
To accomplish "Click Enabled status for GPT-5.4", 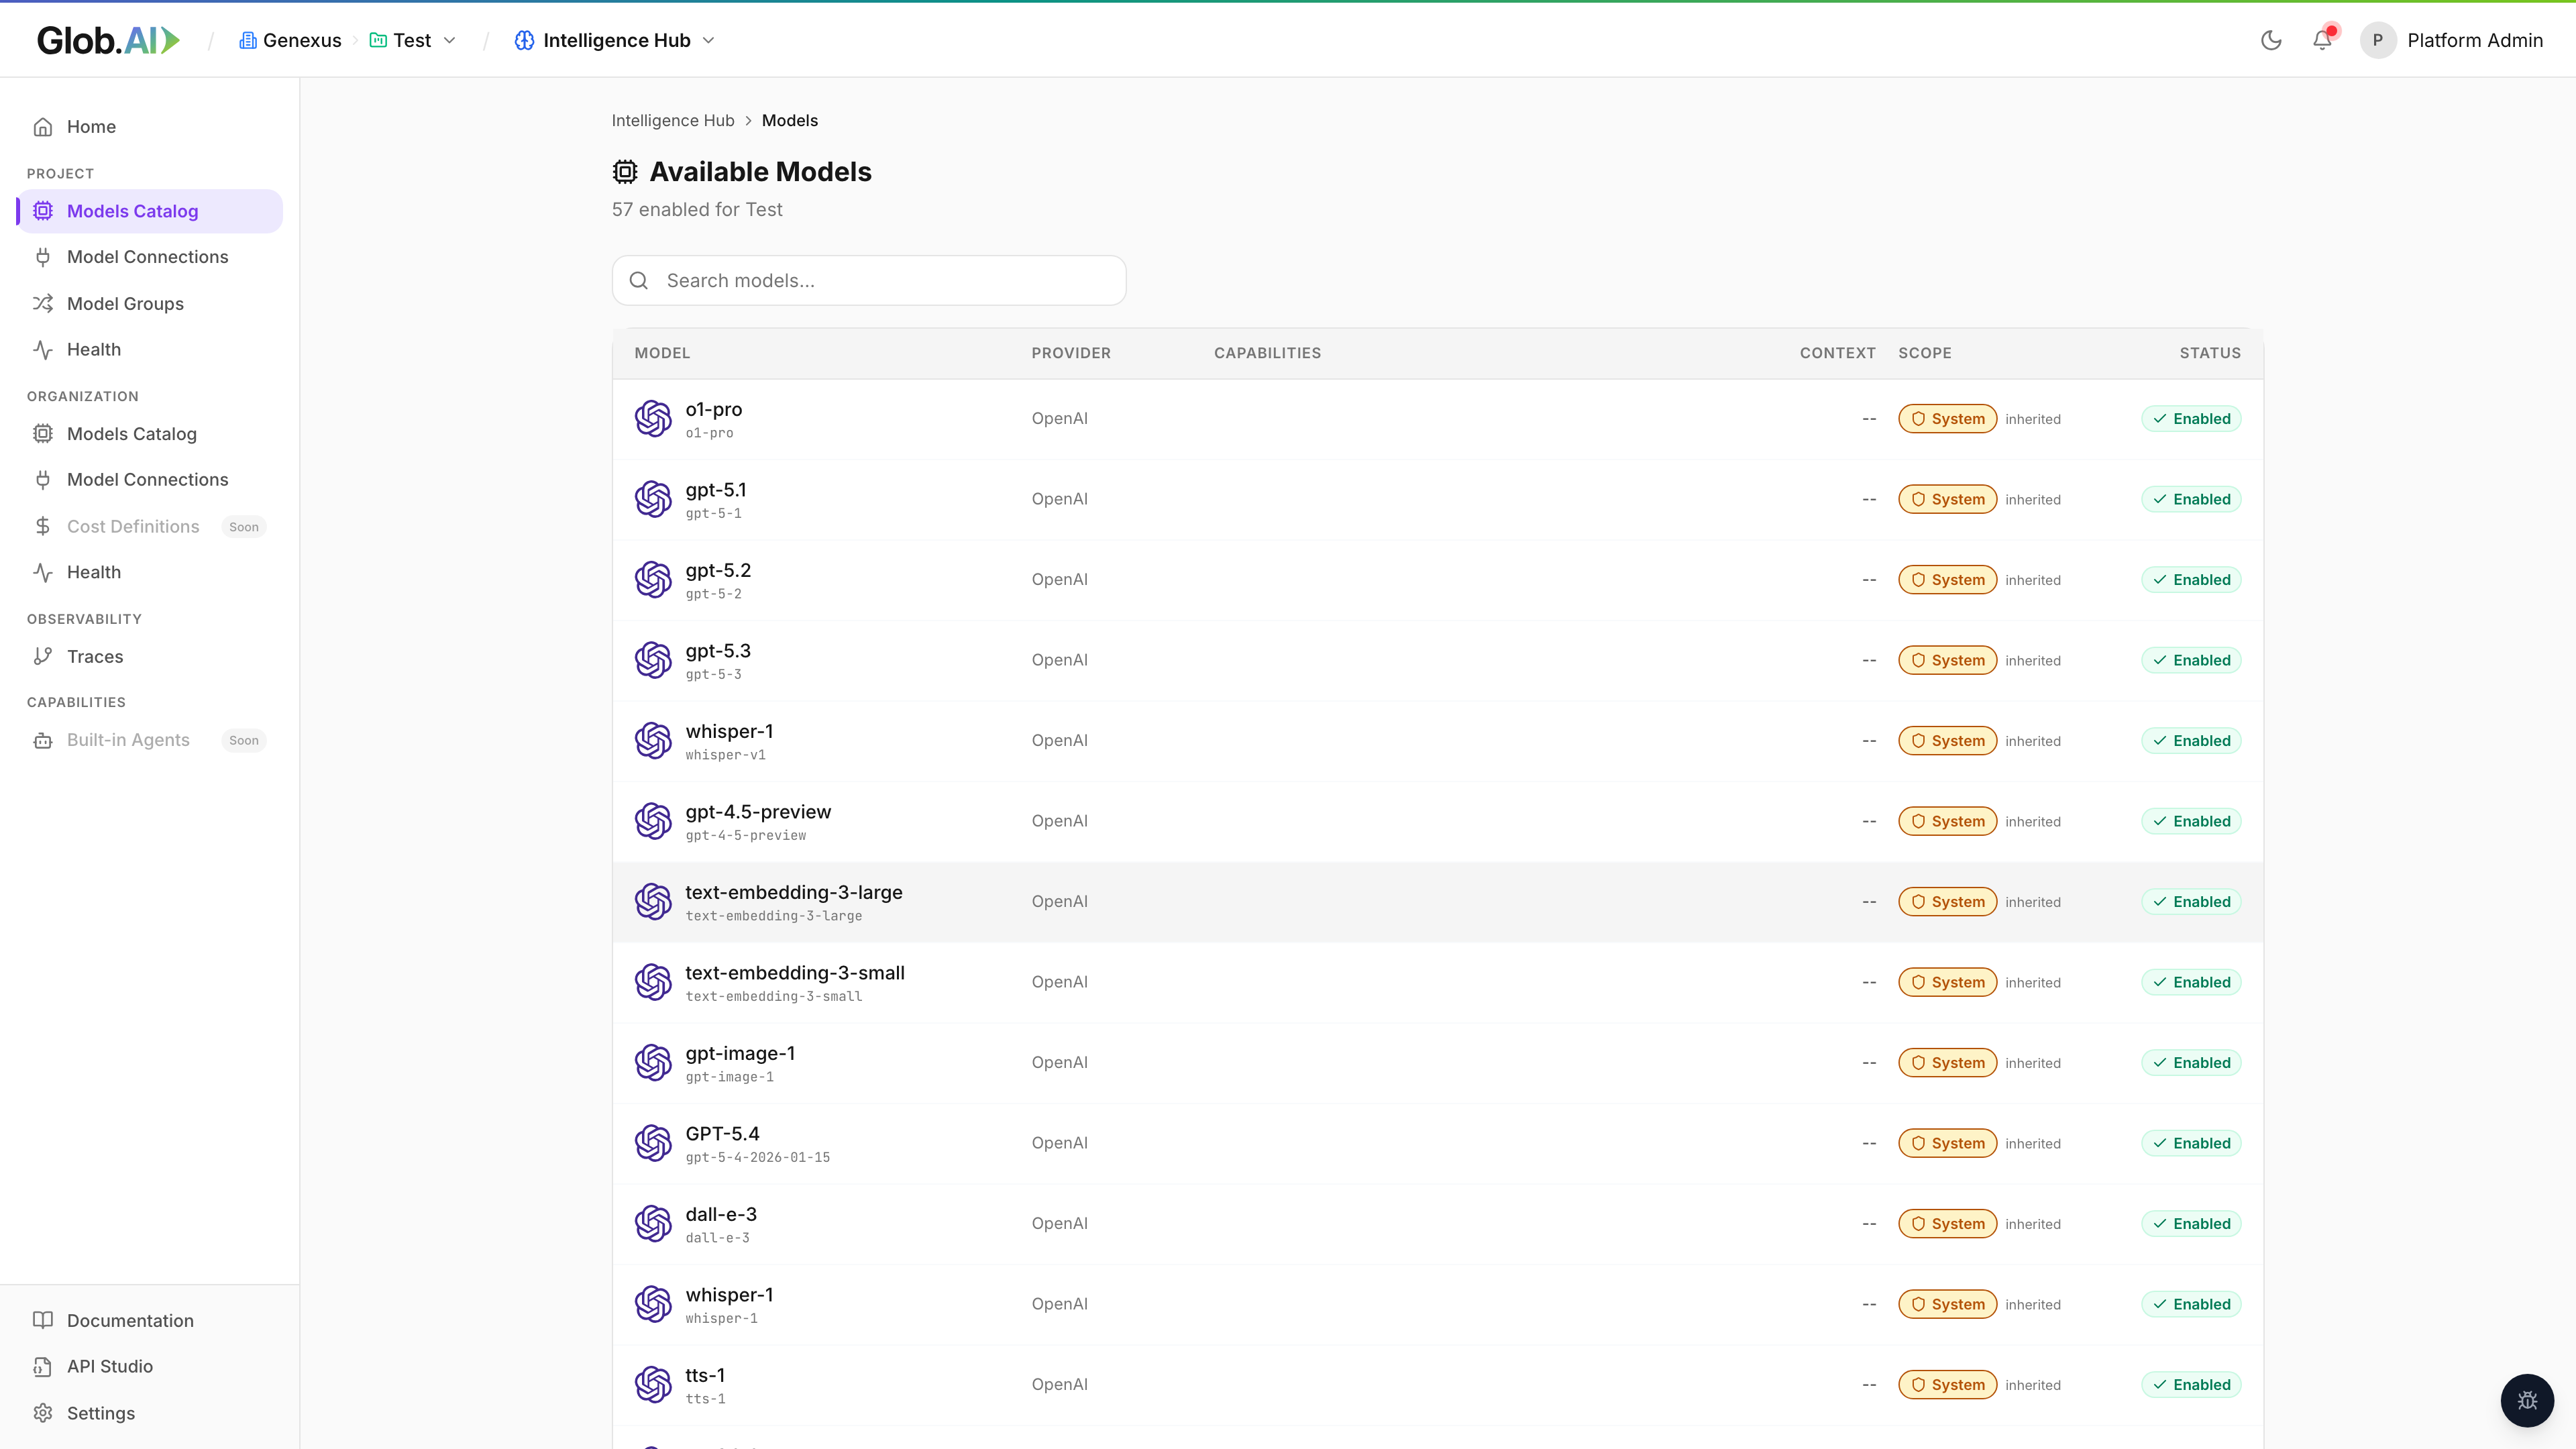I will pos(2191,1143).
